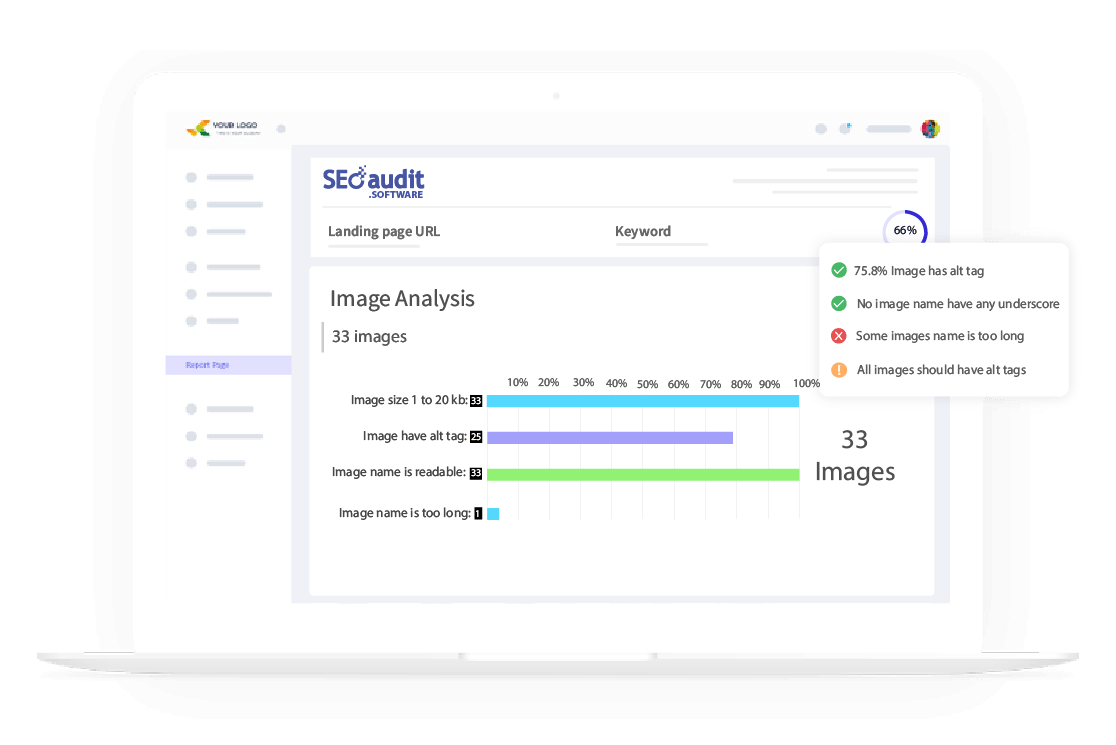Open the Keyword selector
This screenshot has height=745, width=1116.
pos(643,231)
